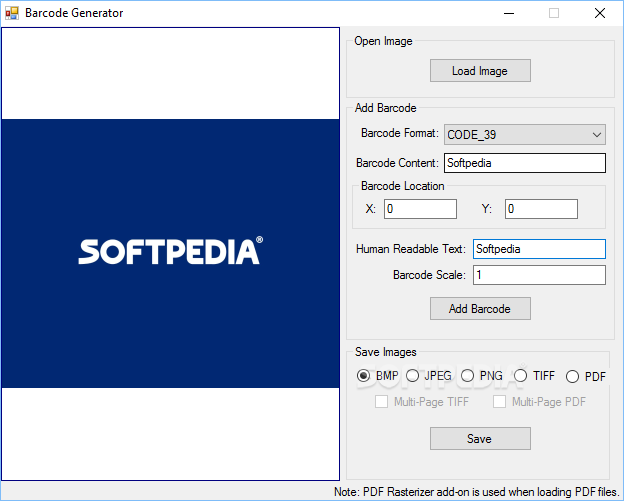624x501 pixels.
Task: Click the Load Image button
Action: (x=480, y=71)
